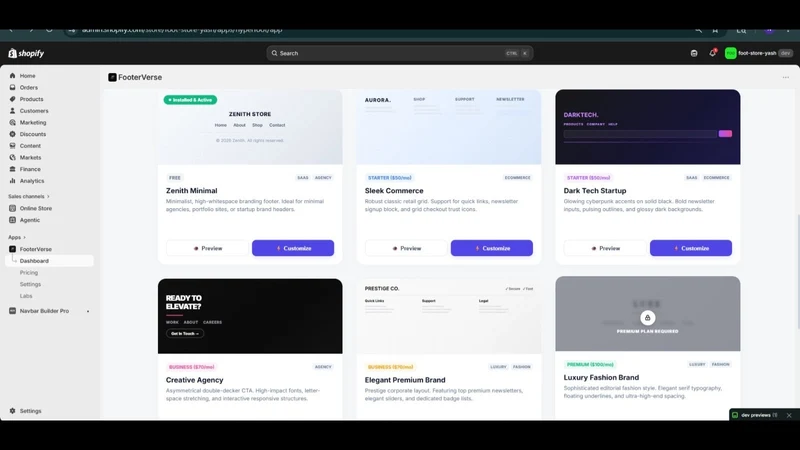
Task: Select Dashboard under FooterVerse
Action: pos(34,261)
